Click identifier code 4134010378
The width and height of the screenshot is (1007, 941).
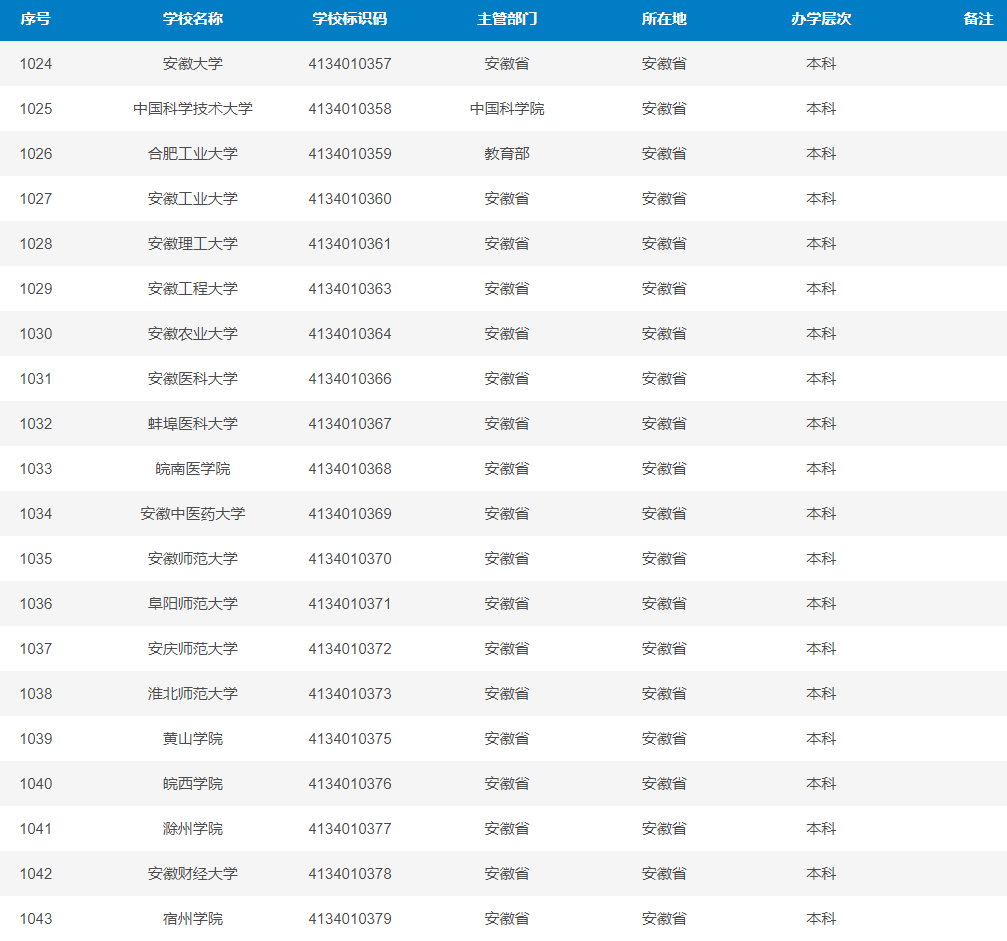pos(350,874)
